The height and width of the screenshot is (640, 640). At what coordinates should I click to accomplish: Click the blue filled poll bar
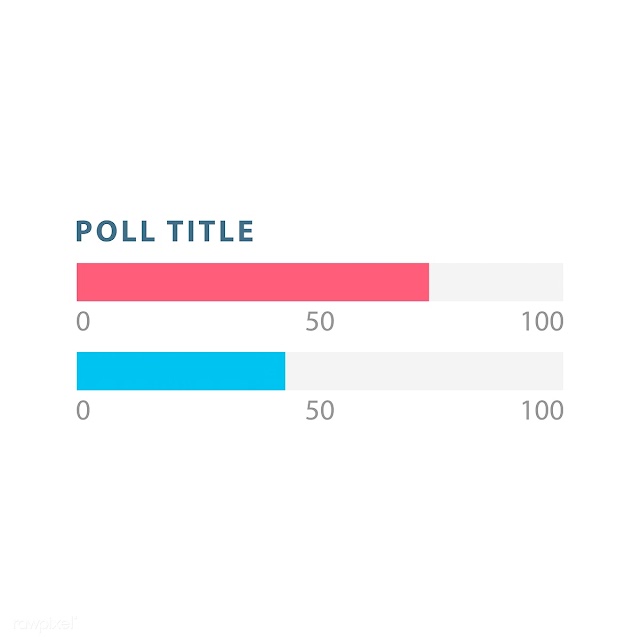pos(181,371)
